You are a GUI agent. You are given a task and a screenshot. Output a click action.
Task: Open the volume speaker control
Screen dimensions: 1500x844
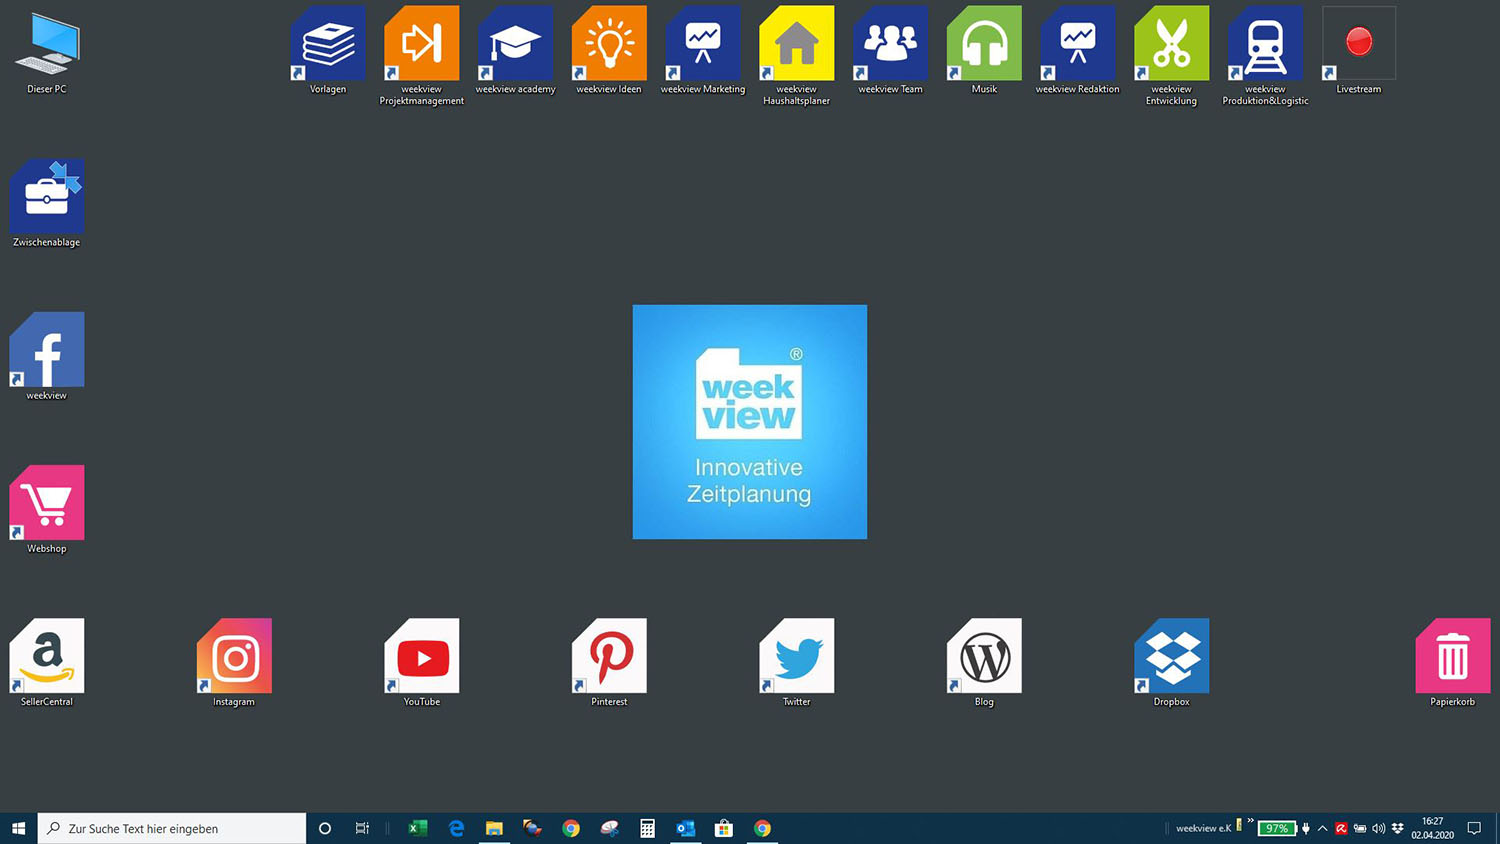tap(1379, 828)
